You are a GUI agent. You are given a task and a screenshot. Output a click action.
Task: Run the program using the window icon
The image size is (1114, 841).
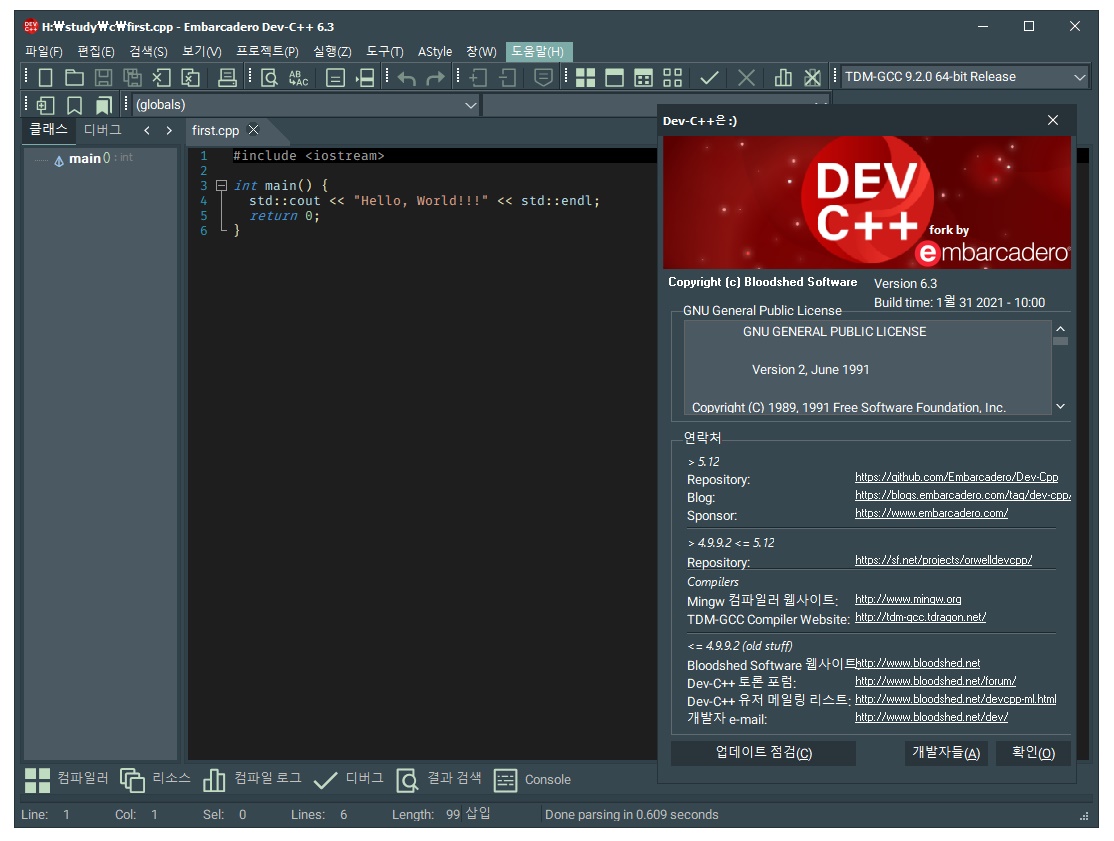click(615, 77)
